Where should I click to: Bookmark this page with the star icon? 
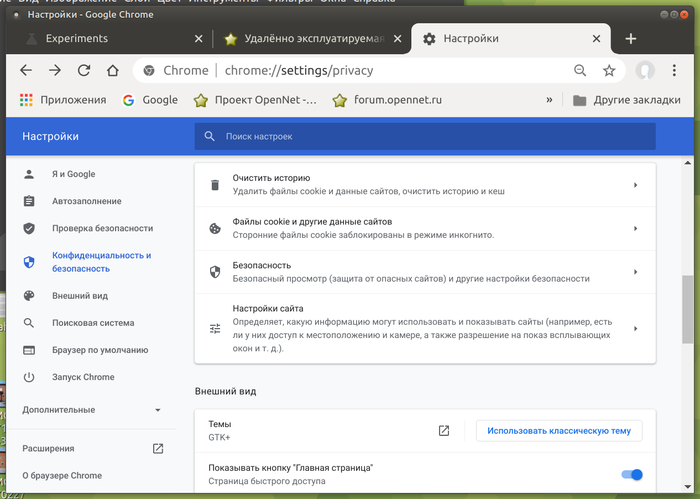coord(608,70)
